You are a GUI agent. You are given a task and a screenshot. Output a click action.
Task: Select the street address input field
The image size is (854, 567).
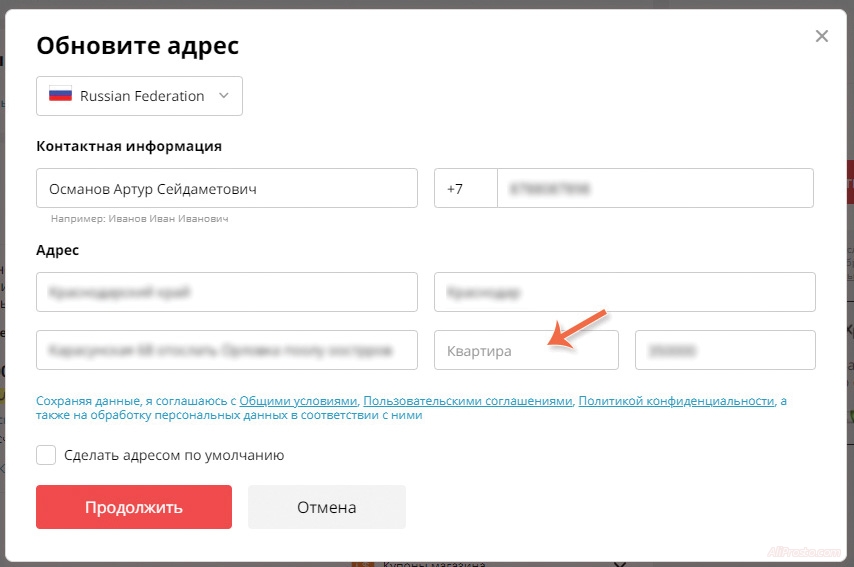click(226, 350)
